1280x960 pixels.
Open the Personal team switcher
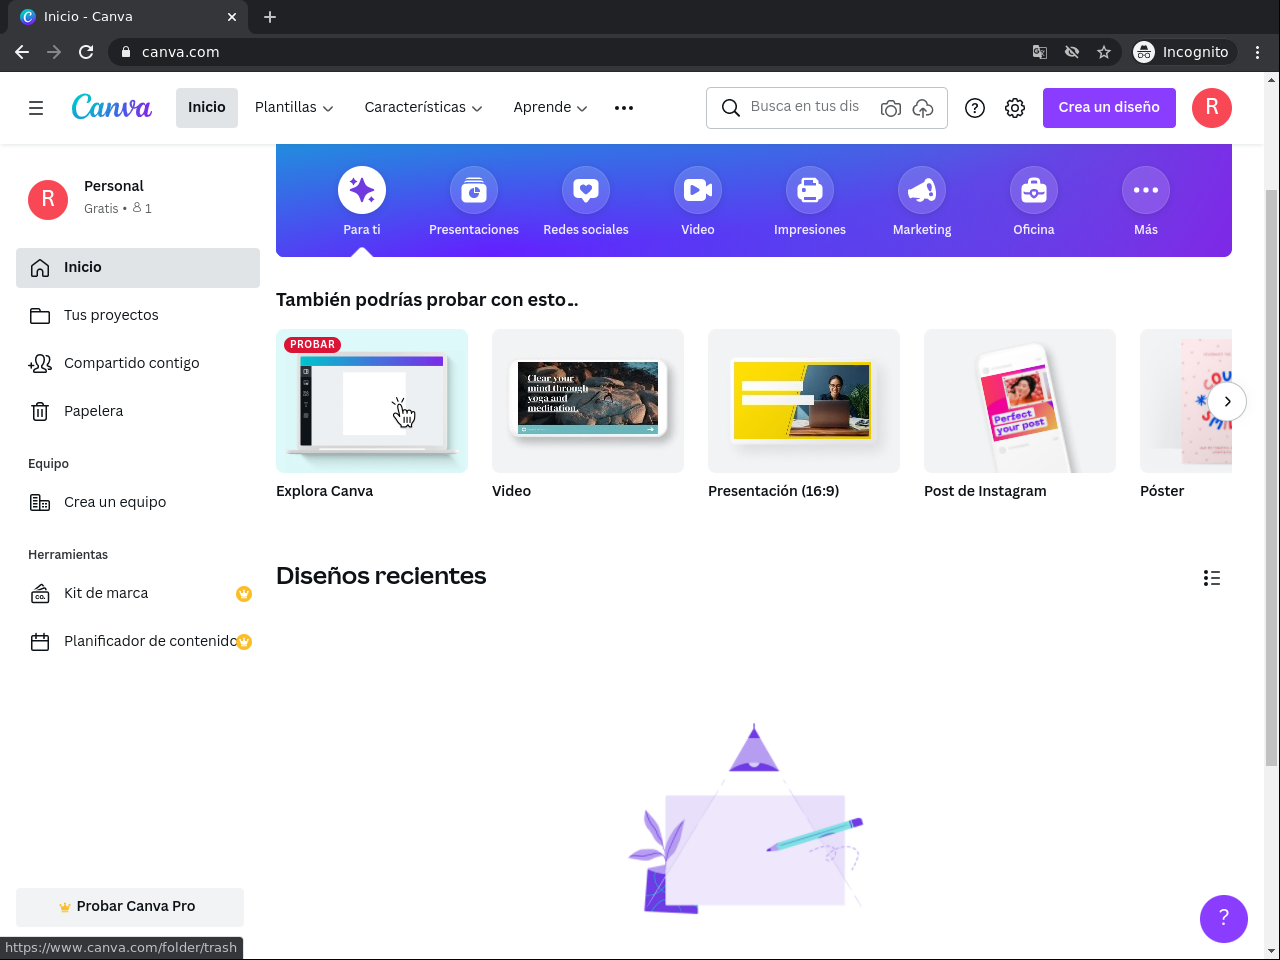[138, 198]
